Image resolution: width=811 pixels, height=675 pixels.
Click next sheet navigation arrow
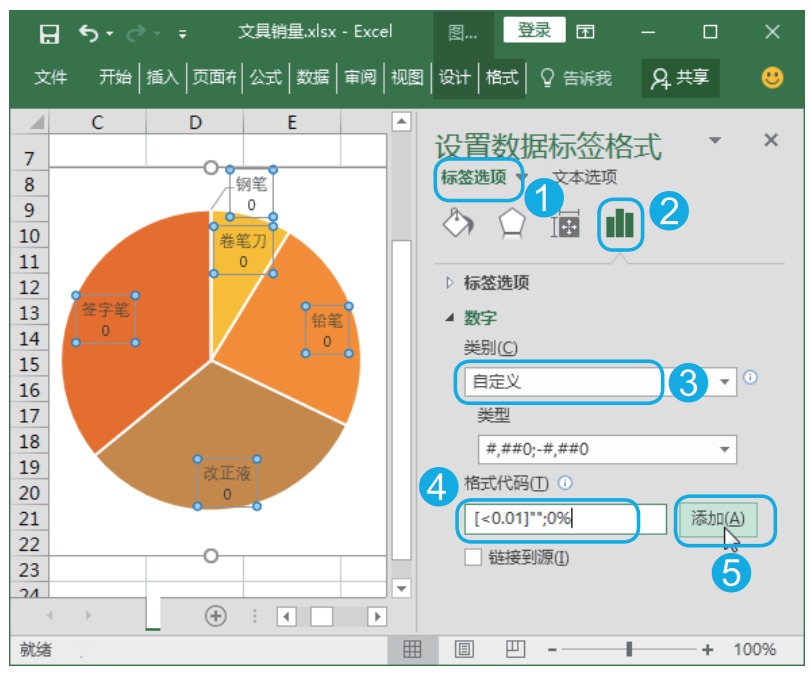pyautogui.click(x=88, y=616)
